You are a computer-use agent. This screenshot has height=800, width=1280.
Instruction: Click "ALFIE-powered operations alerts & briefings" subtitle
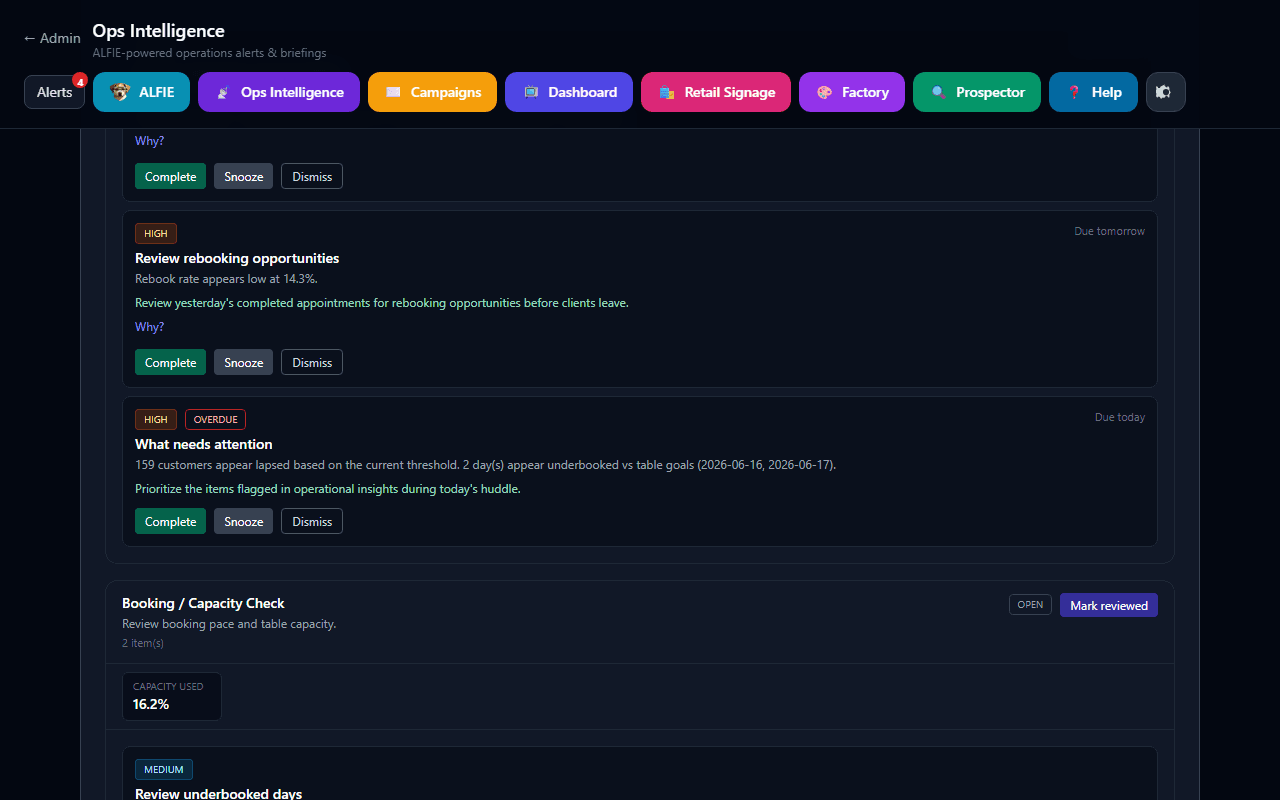tap(209, 53)
